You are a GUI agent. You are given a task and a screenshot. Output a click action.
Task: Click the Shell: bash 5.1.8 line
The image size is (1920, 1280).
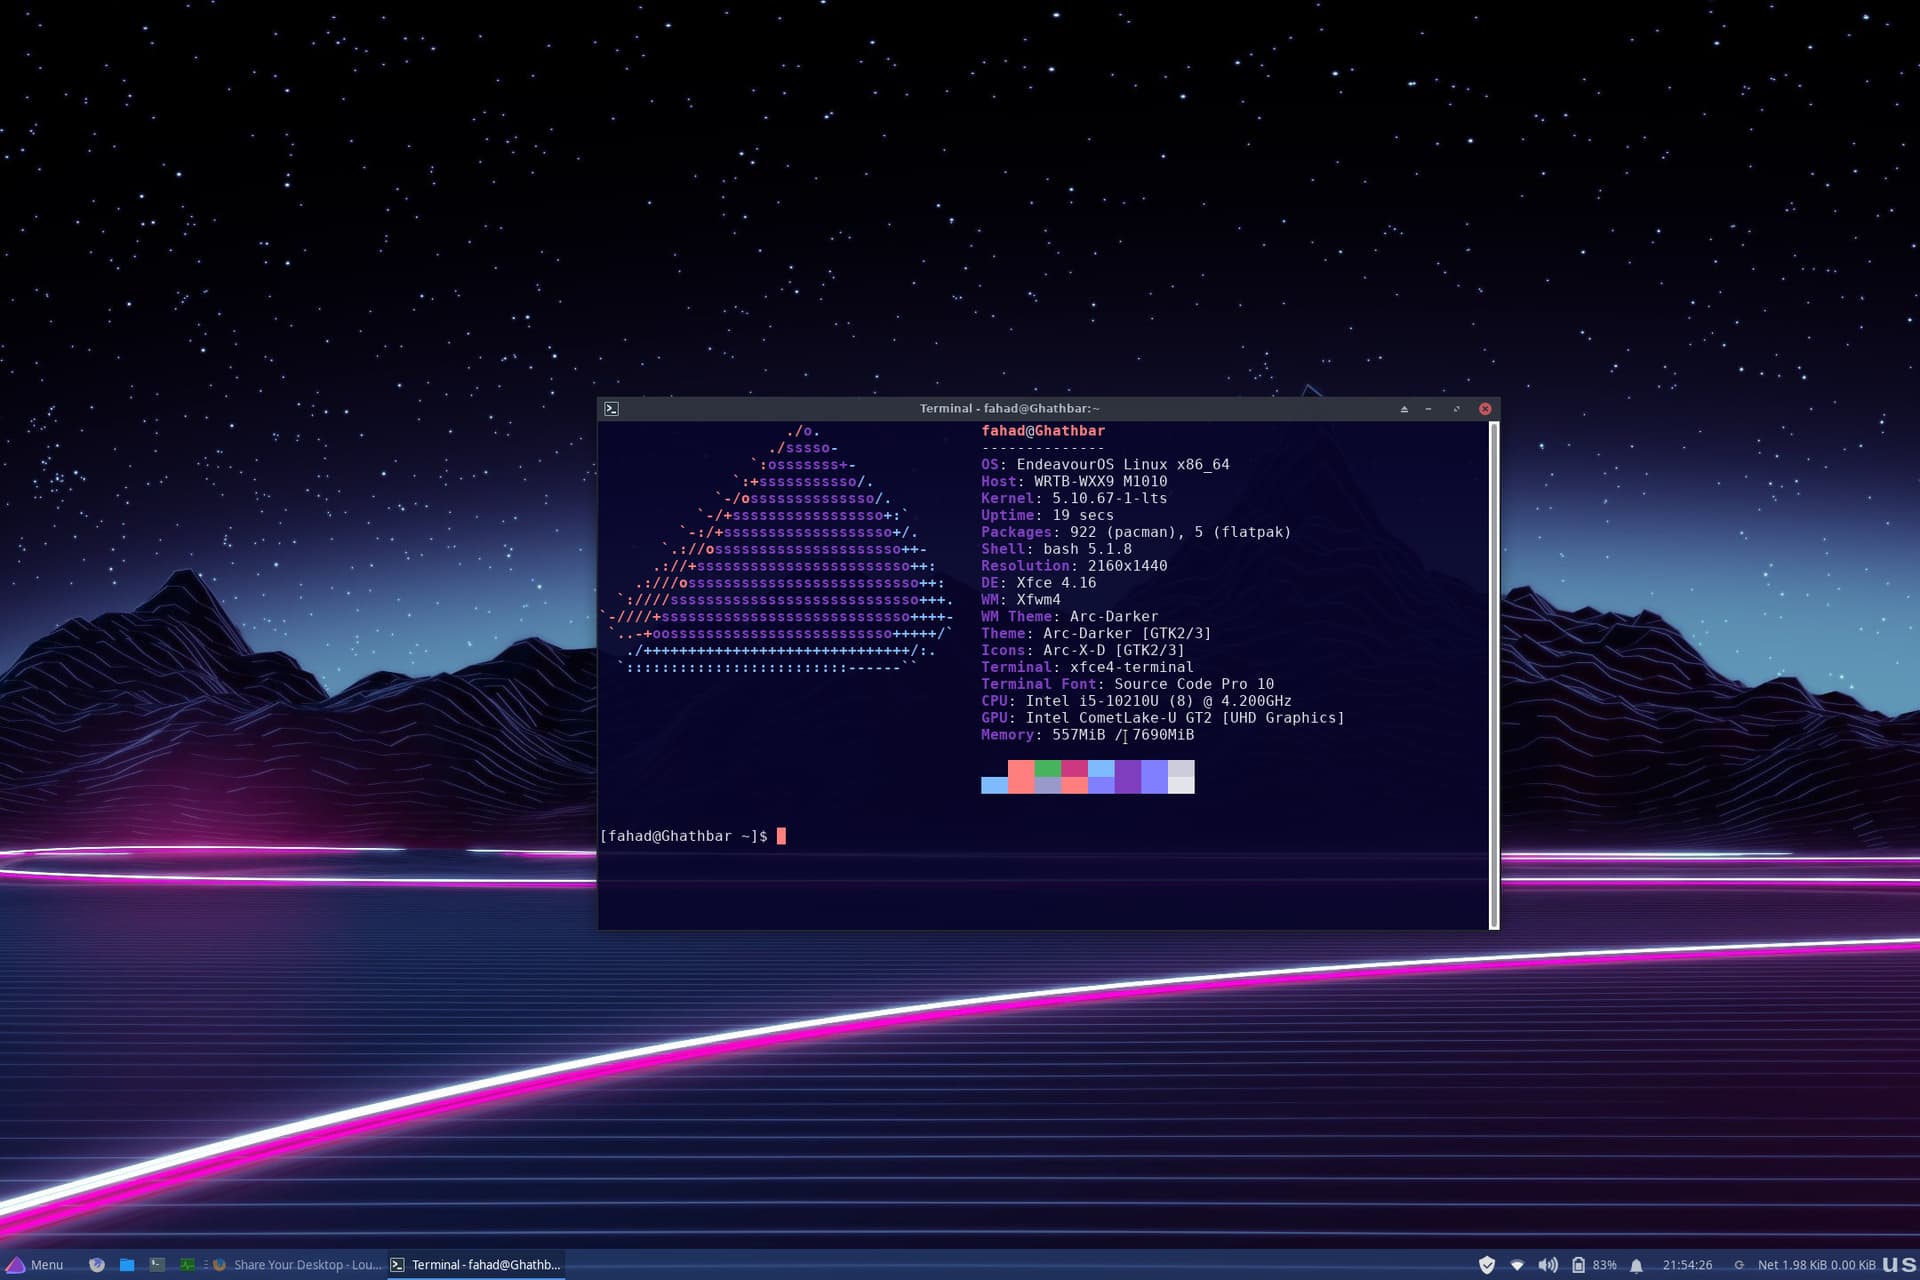1056,550
